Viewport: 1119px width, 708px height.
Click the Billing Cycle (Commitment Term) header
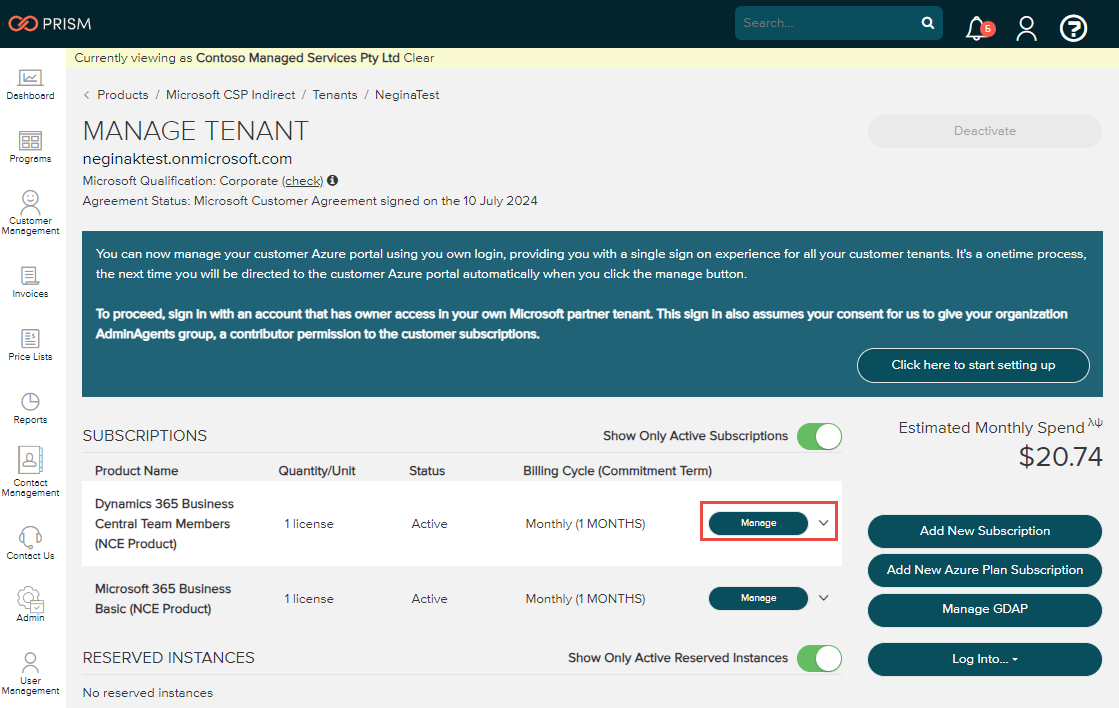click(x=617, y=471)
